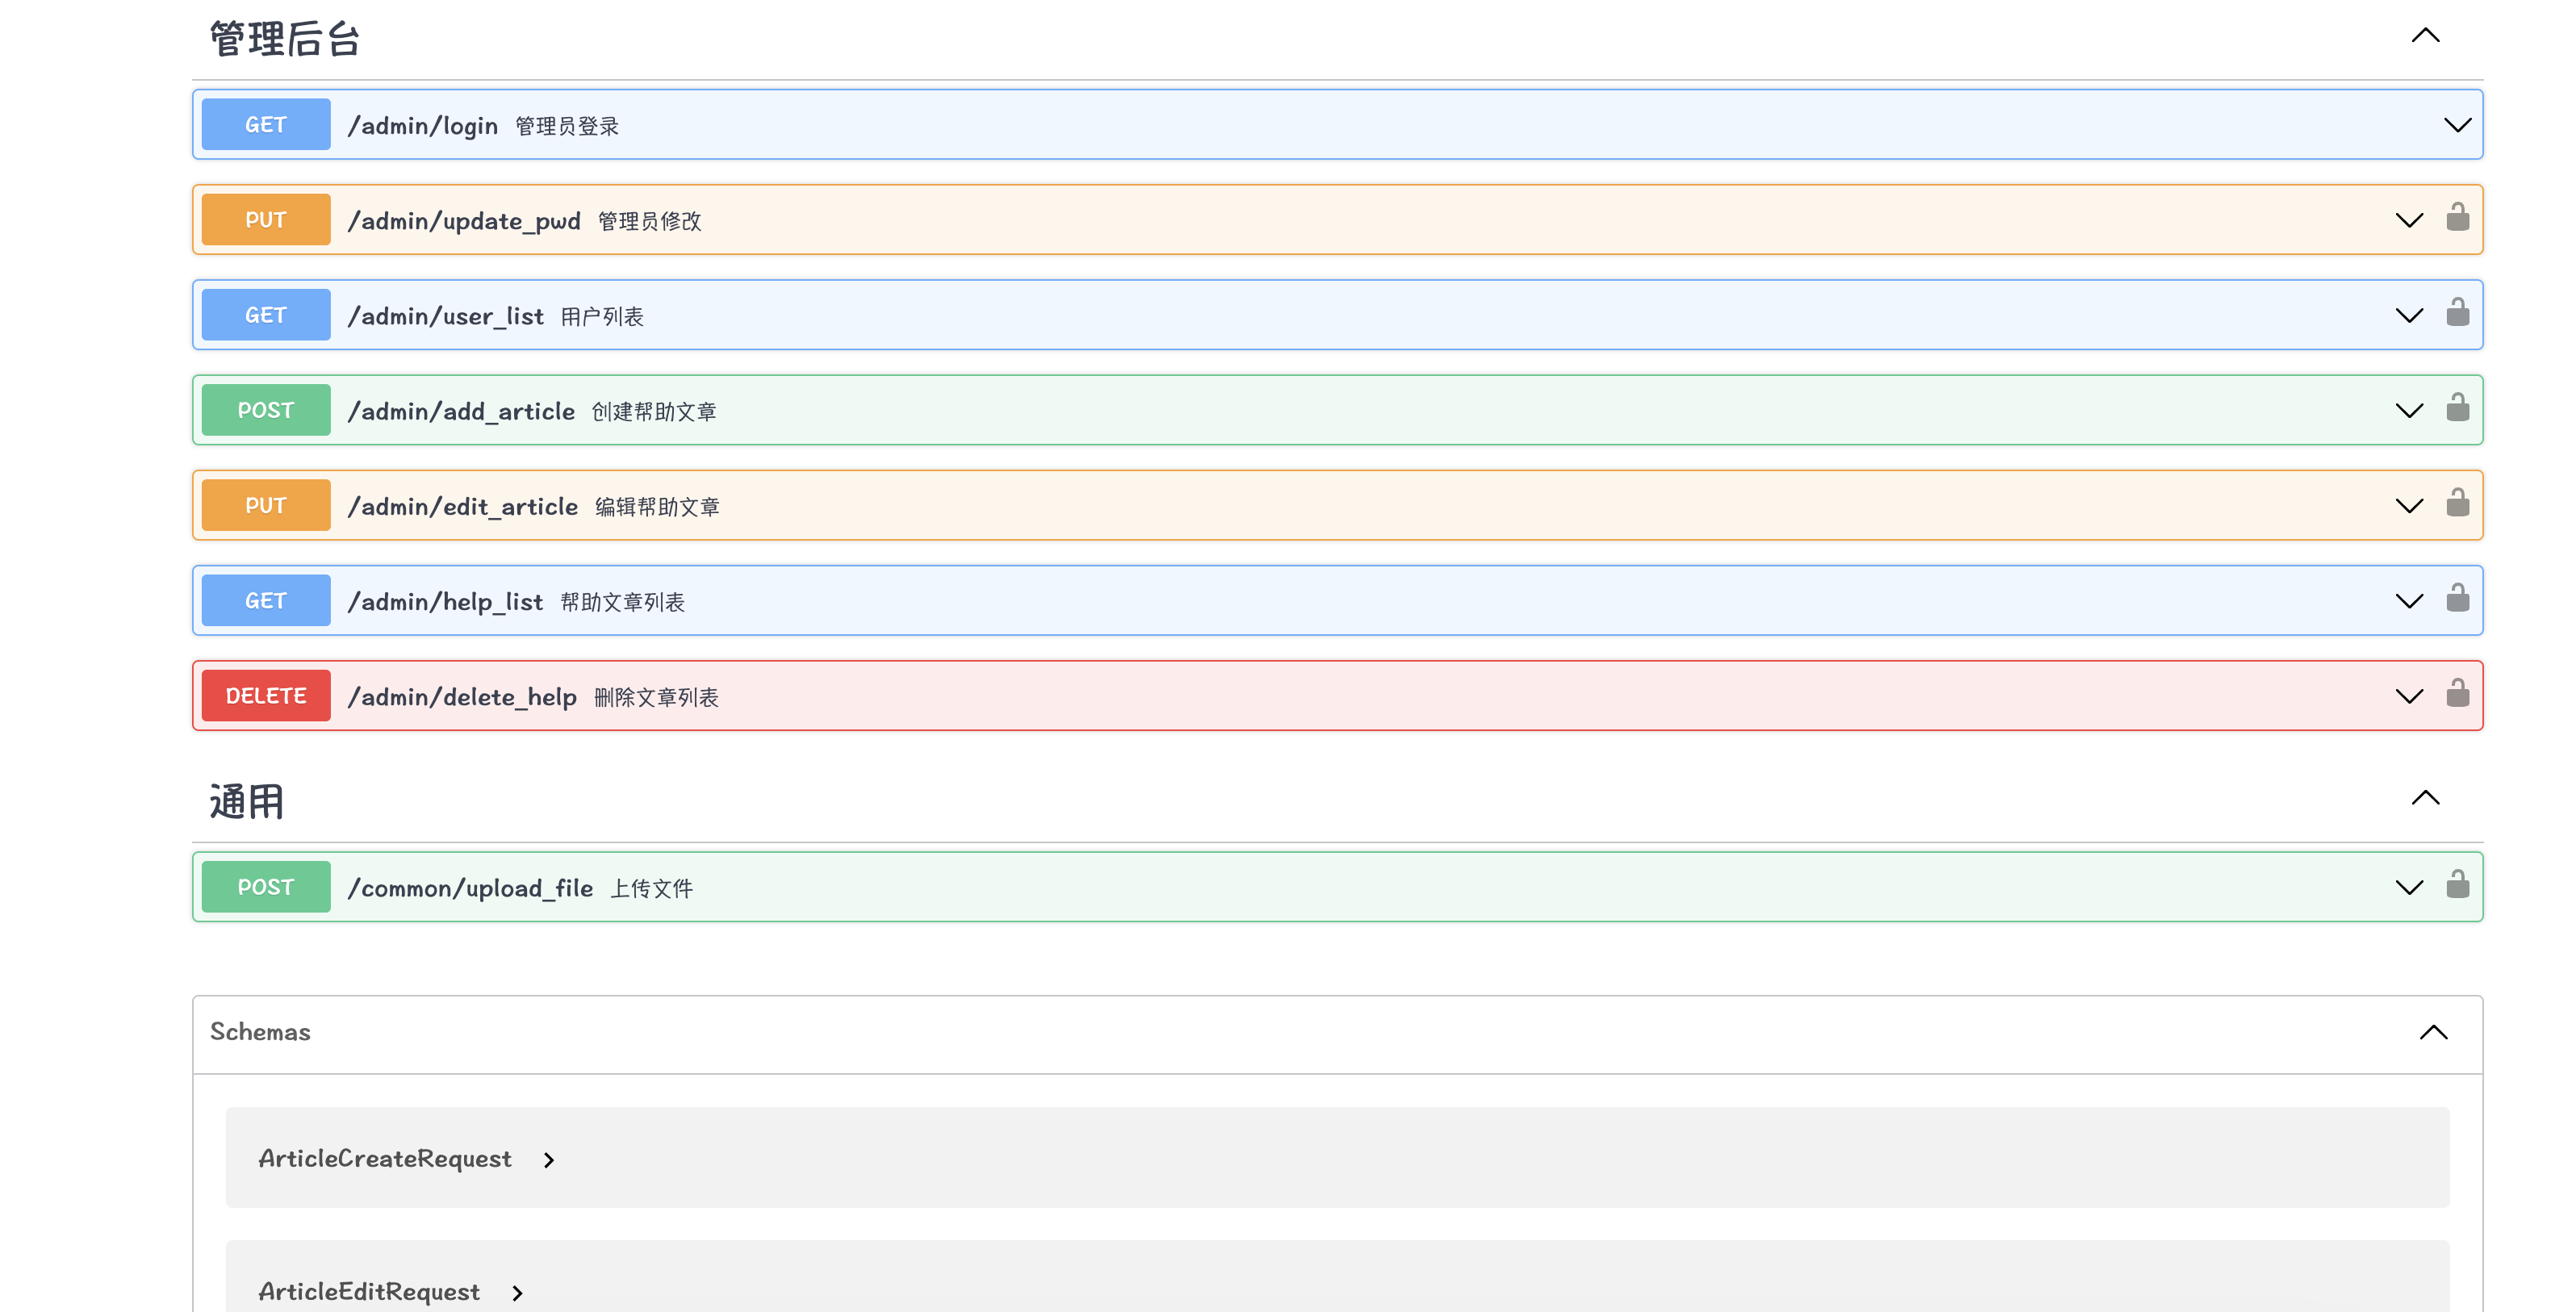The height and width of the screenshot is (1312, 2576).
Task: Expand the /admin/add_article chevron arrow
Action: 2409,410
